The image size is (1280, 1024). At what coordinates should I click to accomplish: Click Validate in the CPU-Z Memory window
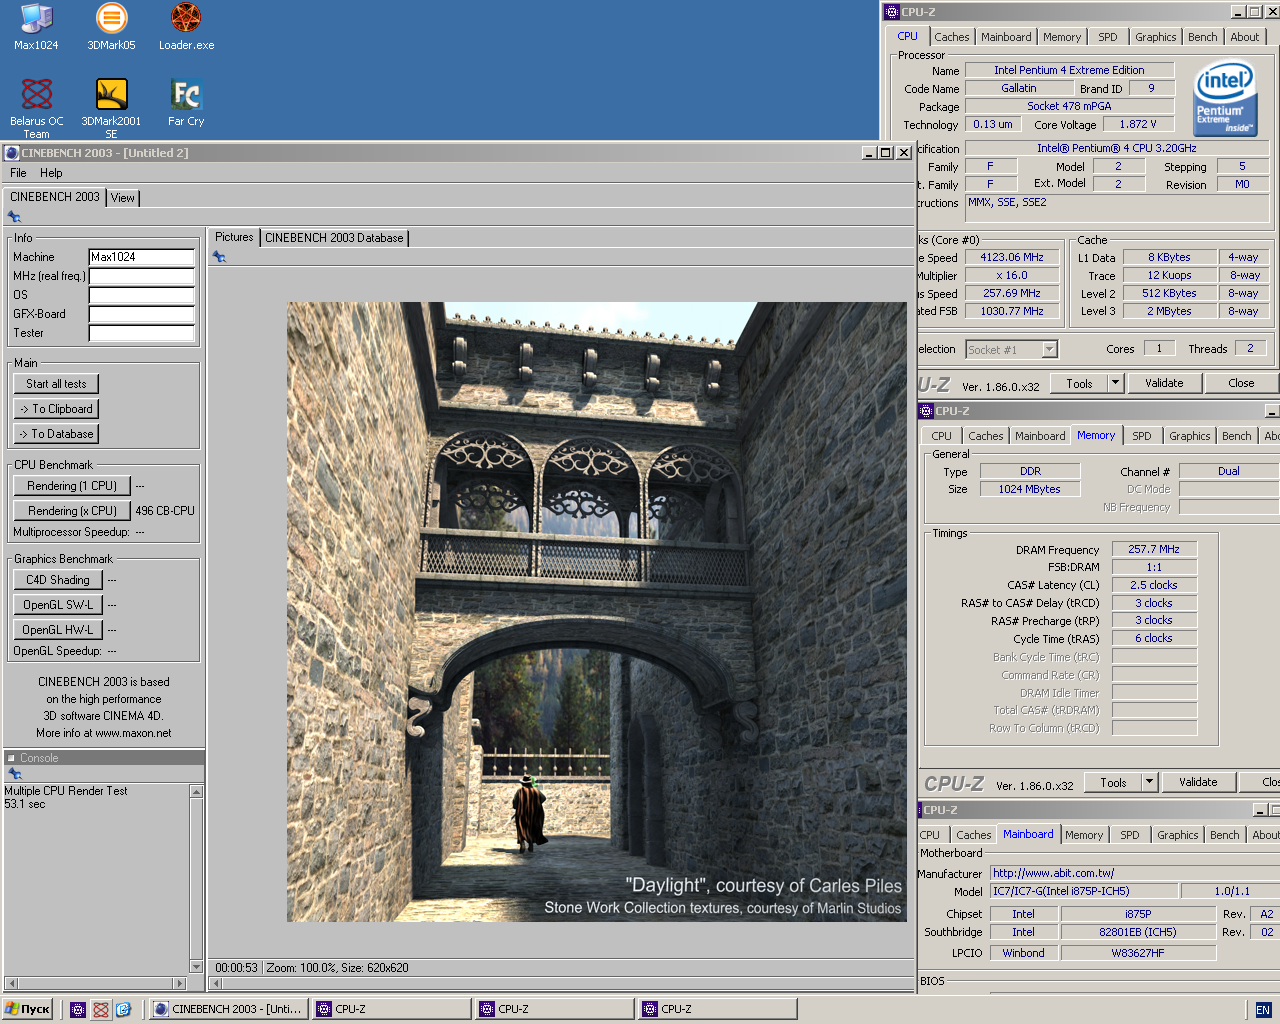tap(1198, 782)
